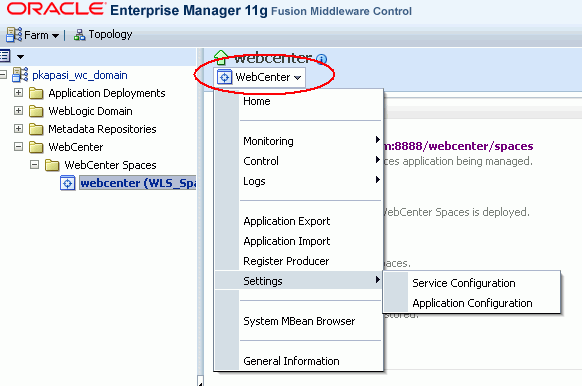Open the Settings submenu
Screen dimensions: 582x386
pyautogui.click(x=298, y=281)
